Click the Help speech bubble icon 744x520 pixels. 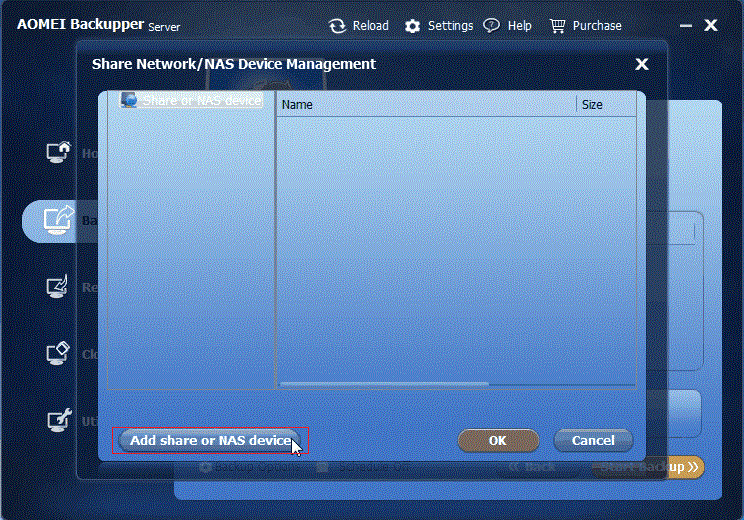[x=491, y=26]
